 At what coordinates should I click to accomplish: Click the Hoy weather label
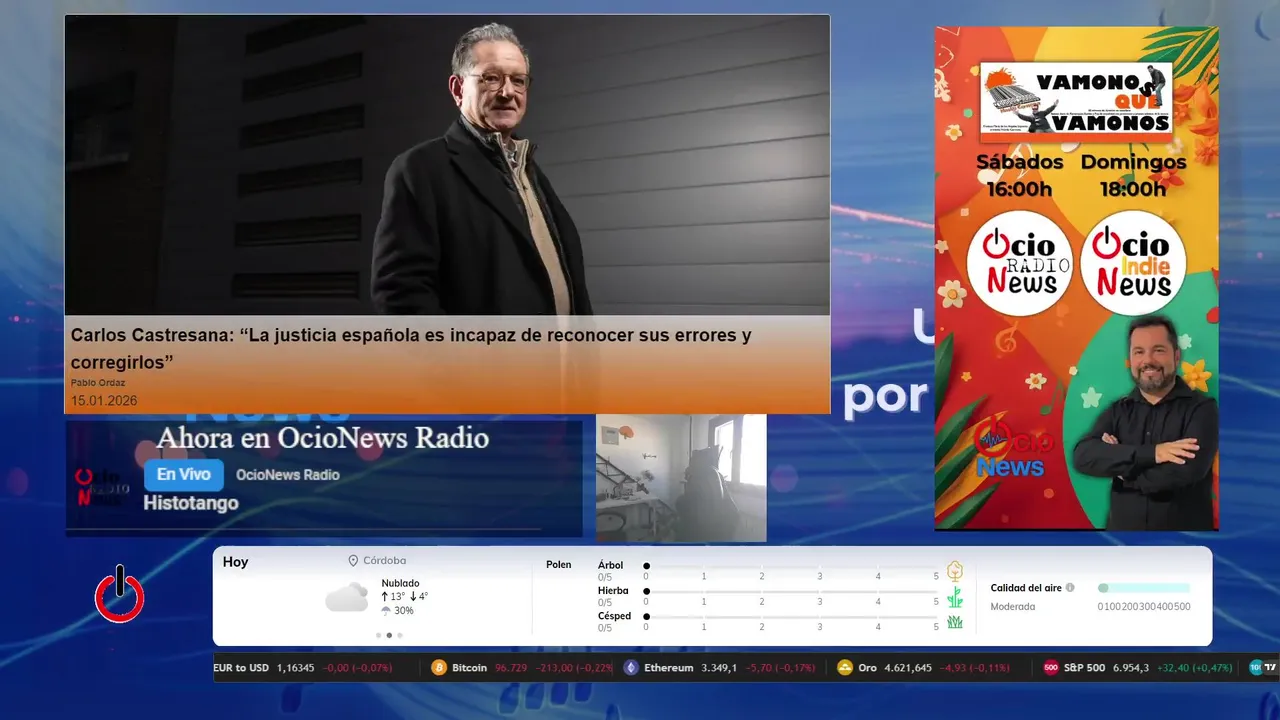point(236,562)
